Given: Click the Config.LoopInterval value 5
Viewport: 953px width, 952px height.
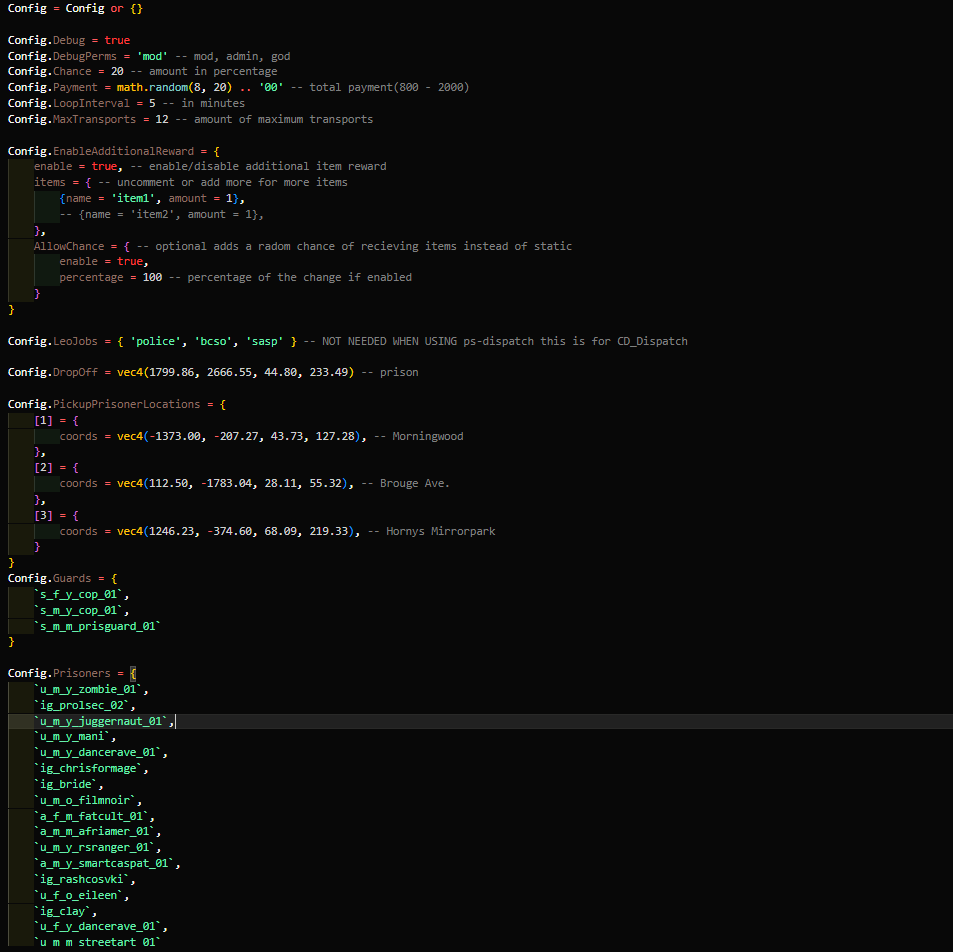Looking at the screenshot, I should tap(151, 103).
